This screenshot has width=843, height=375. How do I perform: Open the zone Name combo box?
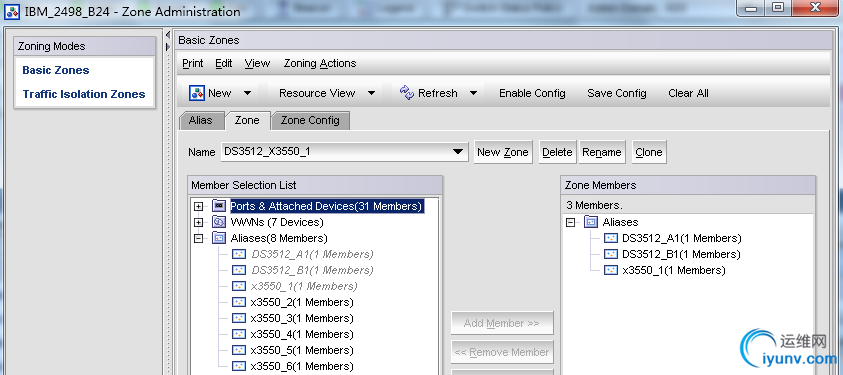point(345,152)
